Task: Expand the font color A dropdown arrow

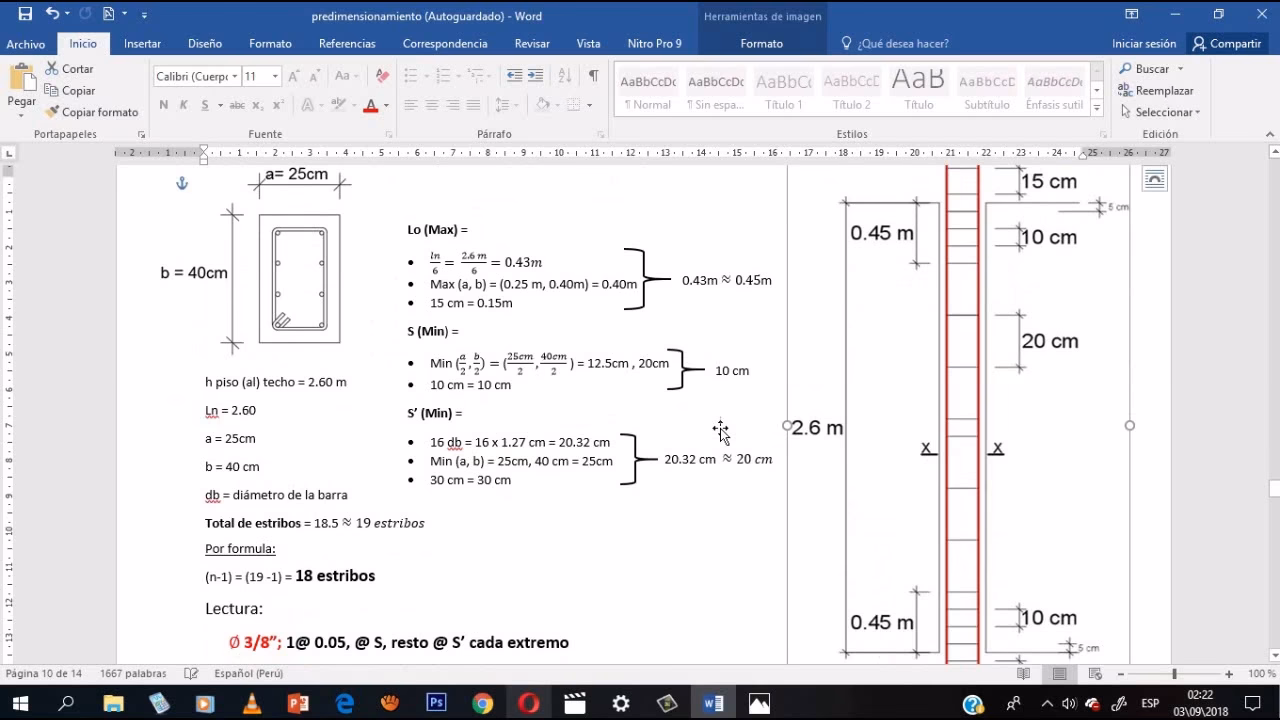Action: tap(386, 105)
